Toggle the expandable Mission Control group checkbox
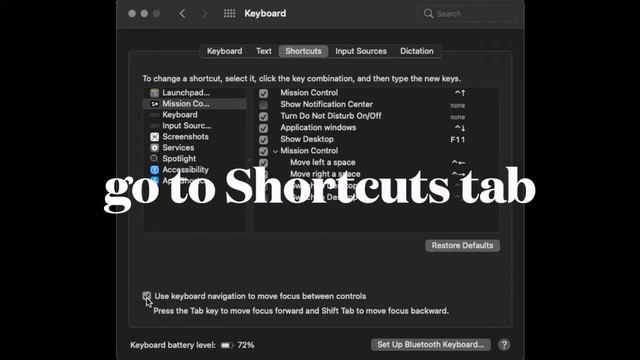640x360 pixels. pyautogui.click(x=264, y=151)
